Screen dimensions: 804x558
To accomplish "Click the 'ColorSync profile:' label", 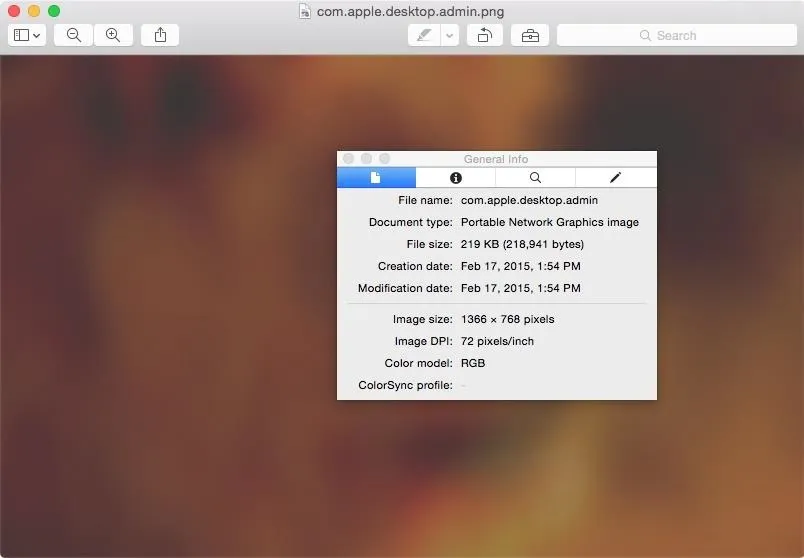I will pyautogui.click(x=405, y=385).
